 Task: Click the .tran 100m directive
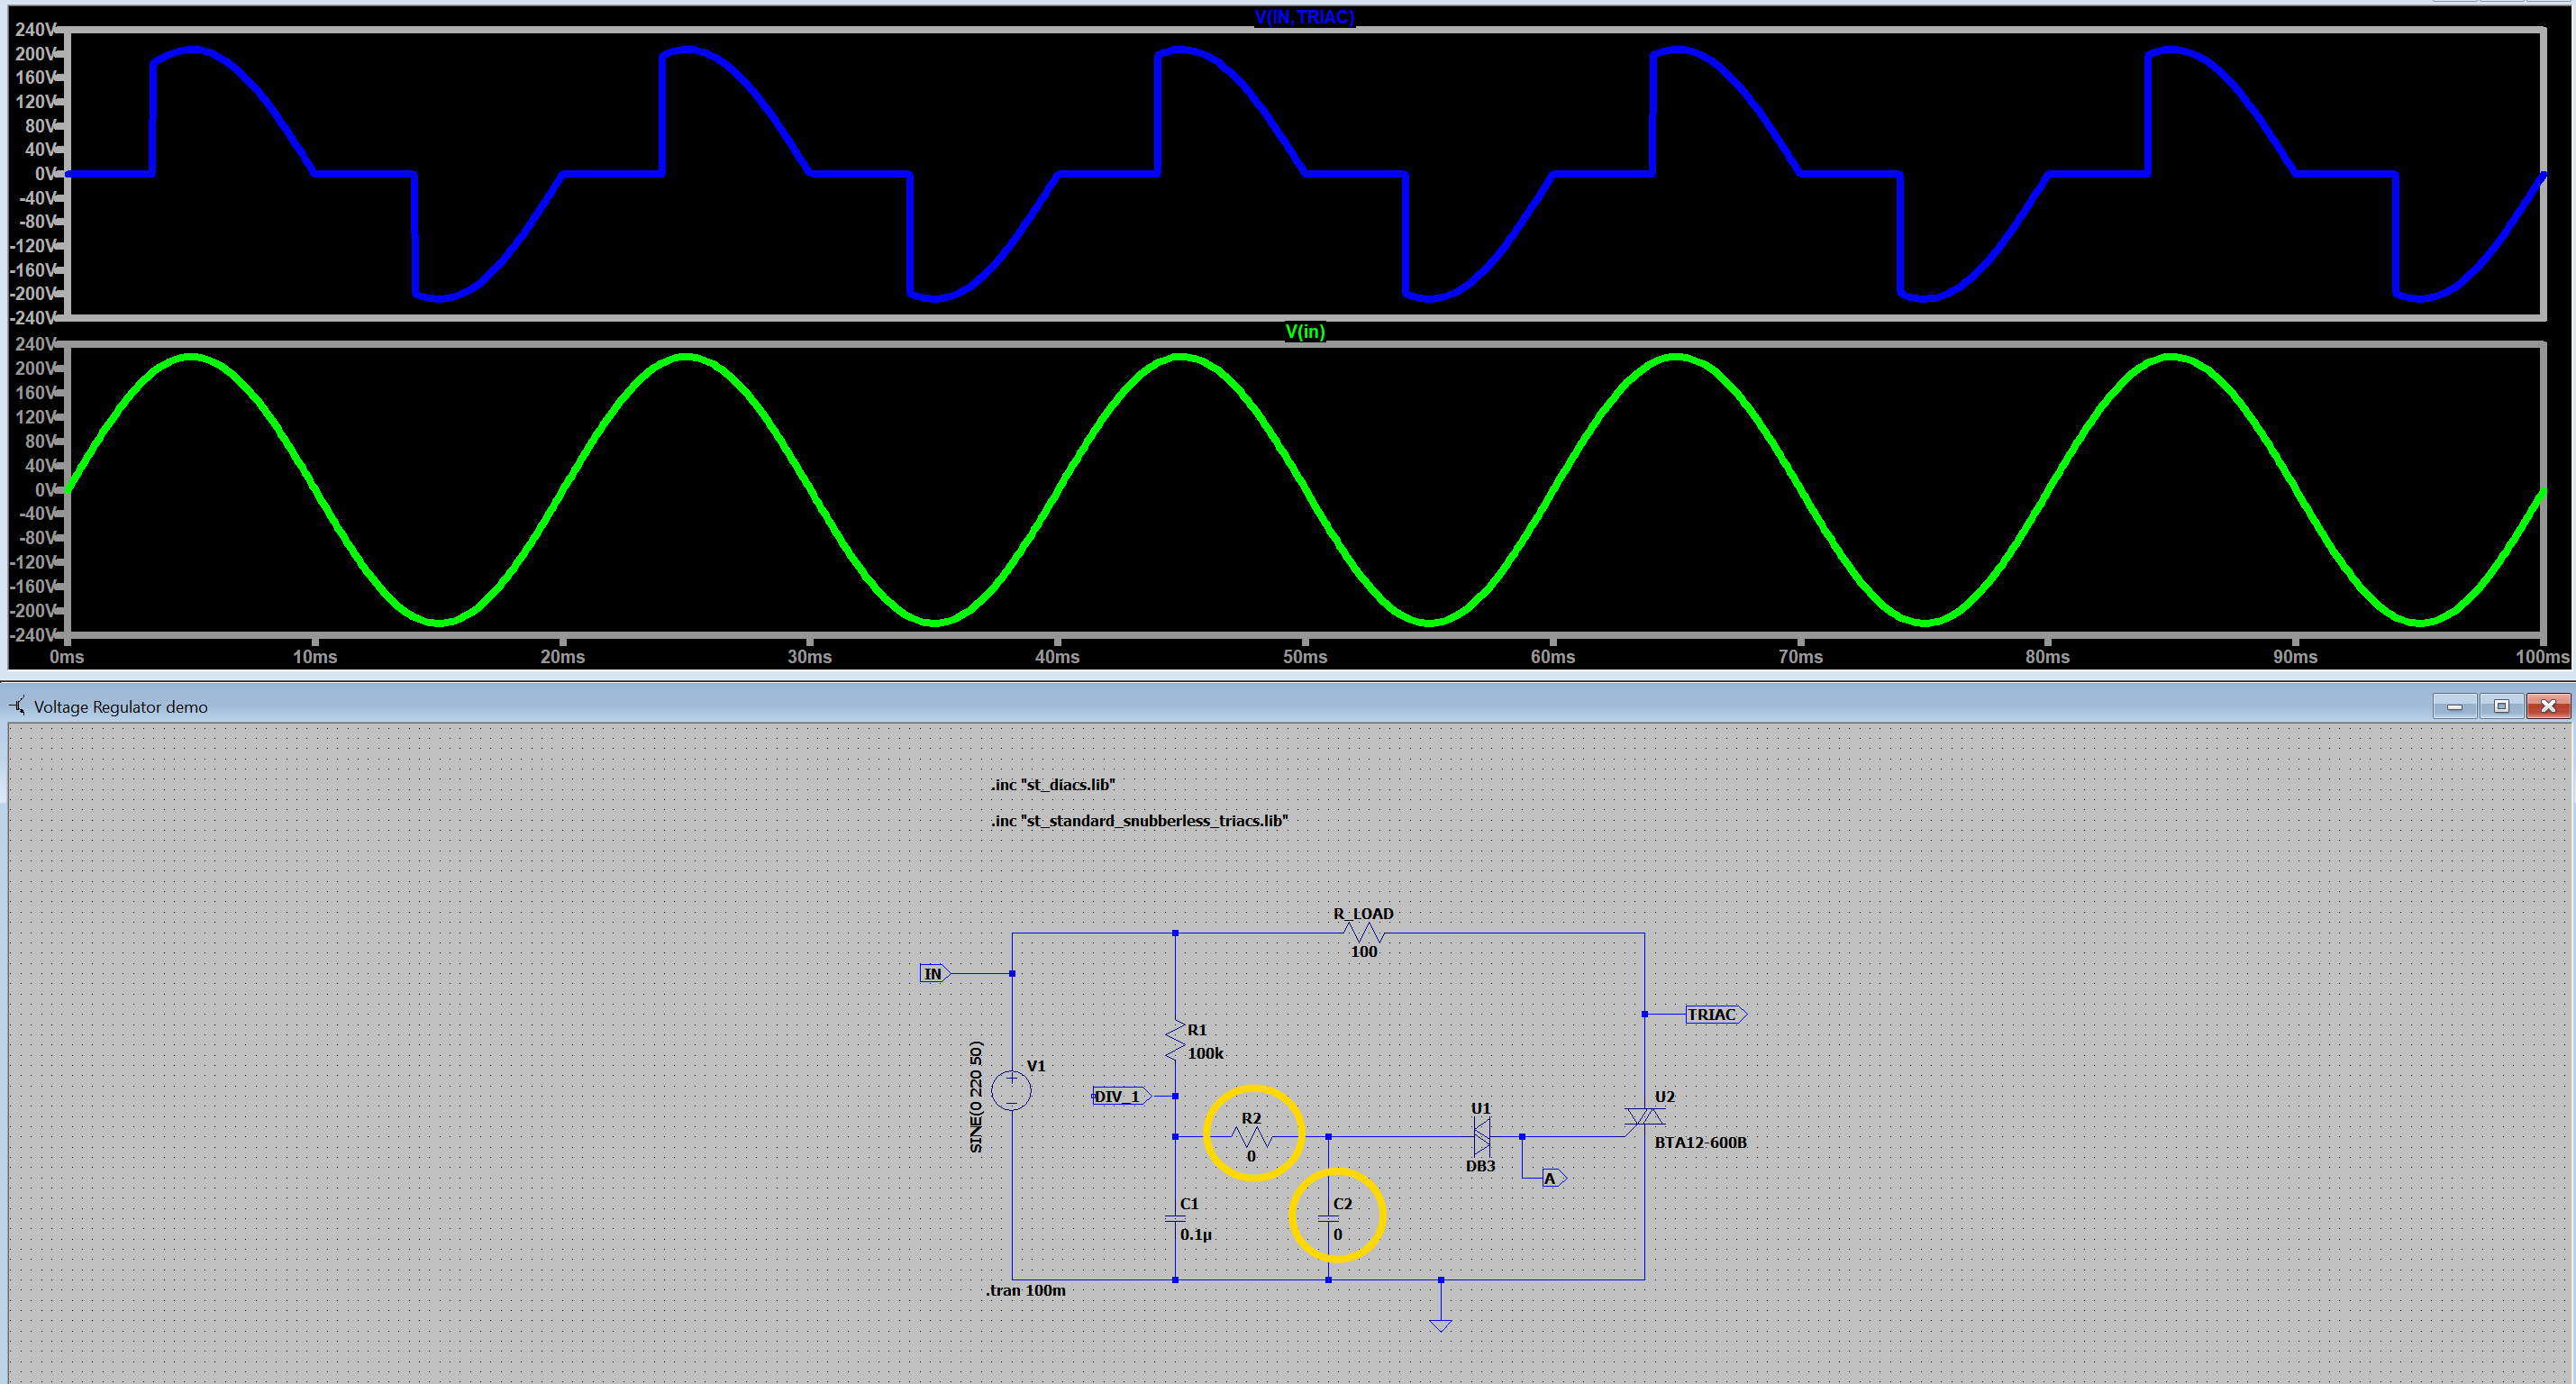(x=1026, y=1290)
